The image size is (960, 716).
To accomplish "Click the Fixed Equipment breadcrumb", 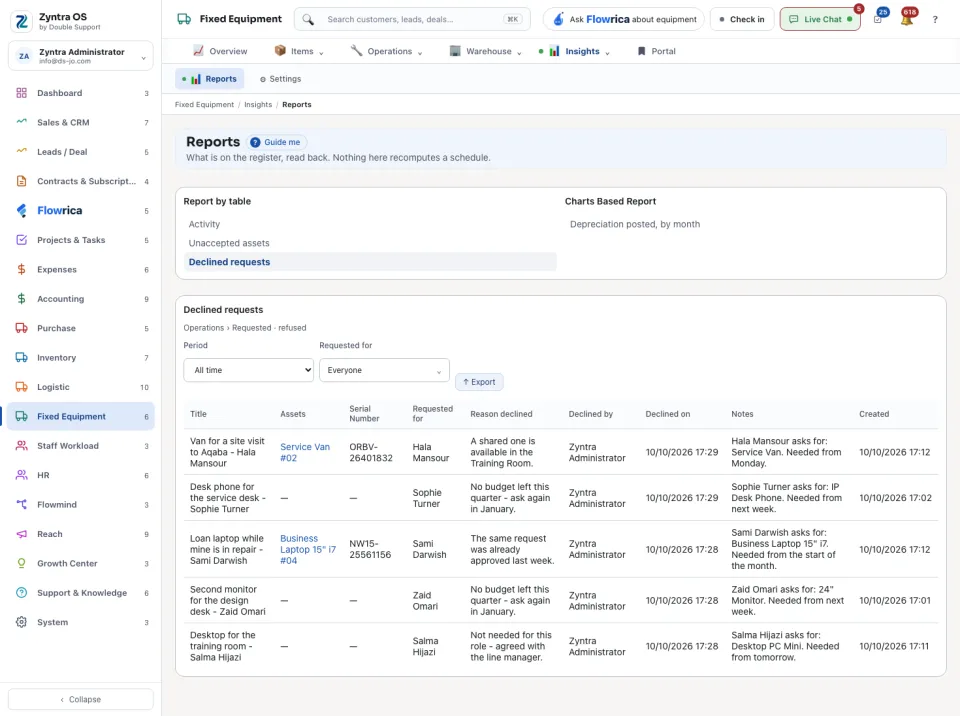I will click(204, 105).
